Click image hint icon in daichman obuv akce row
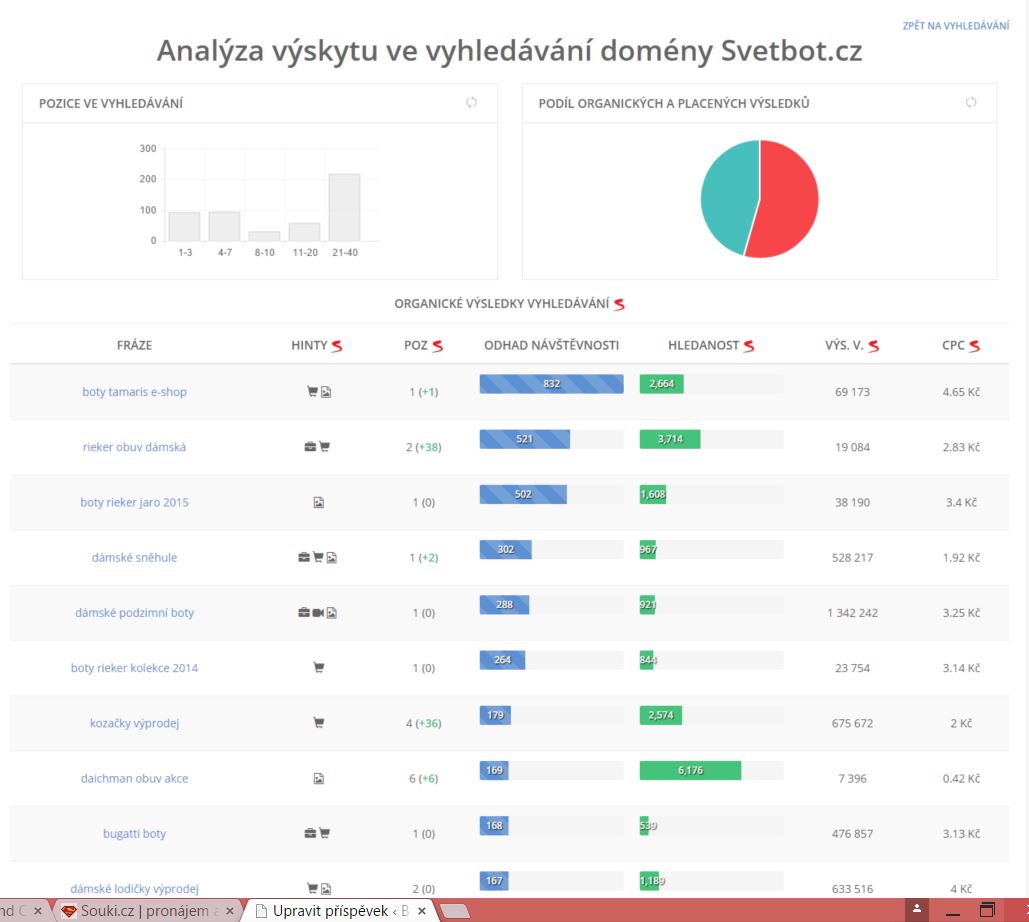 pyautogui.click(x=319, y=778)
